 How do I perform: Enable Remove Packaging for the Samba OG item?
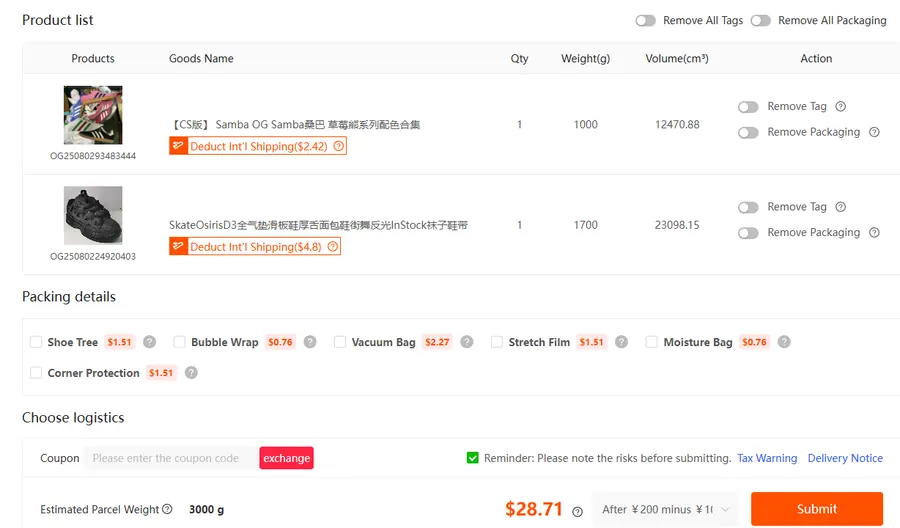pos(748,133)
